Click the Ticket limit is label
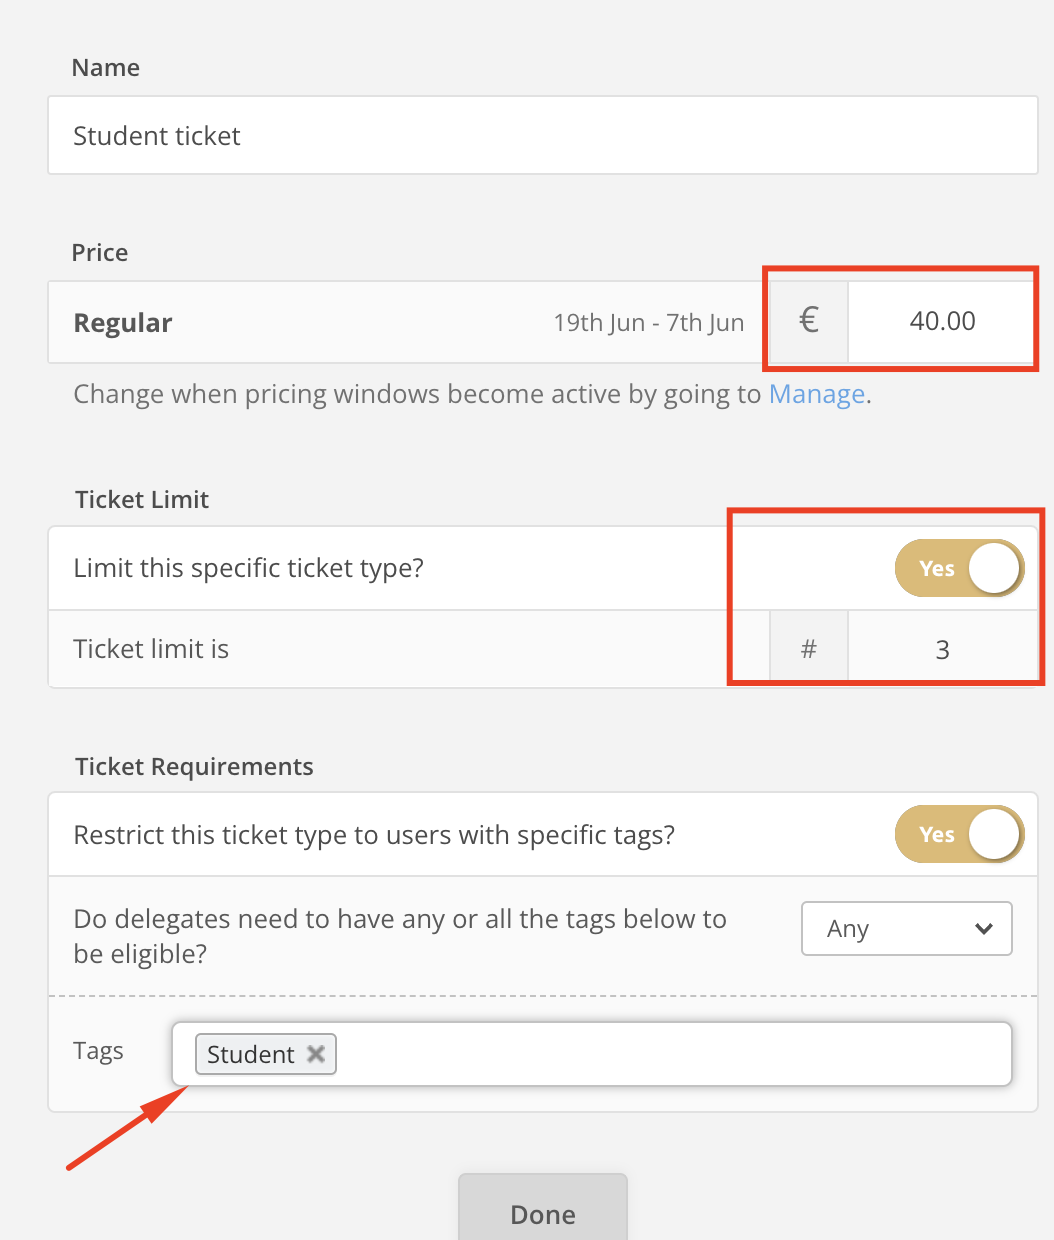 click(x=151, y=649)
